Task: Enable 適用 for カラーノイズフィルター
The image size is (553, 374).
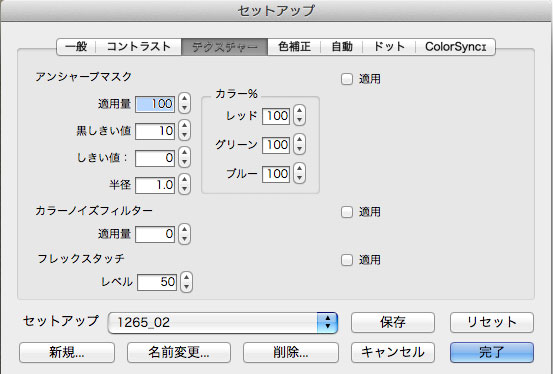Action: coord(347,212)
